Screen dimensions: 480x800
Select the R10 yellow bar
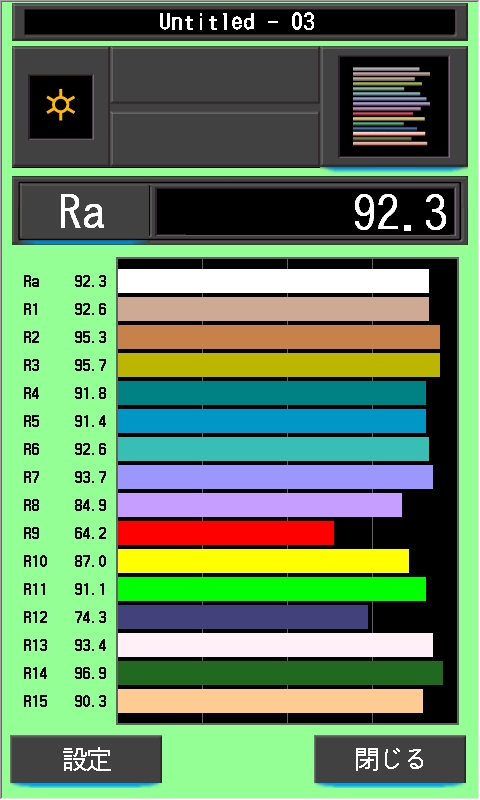point(263,561)
